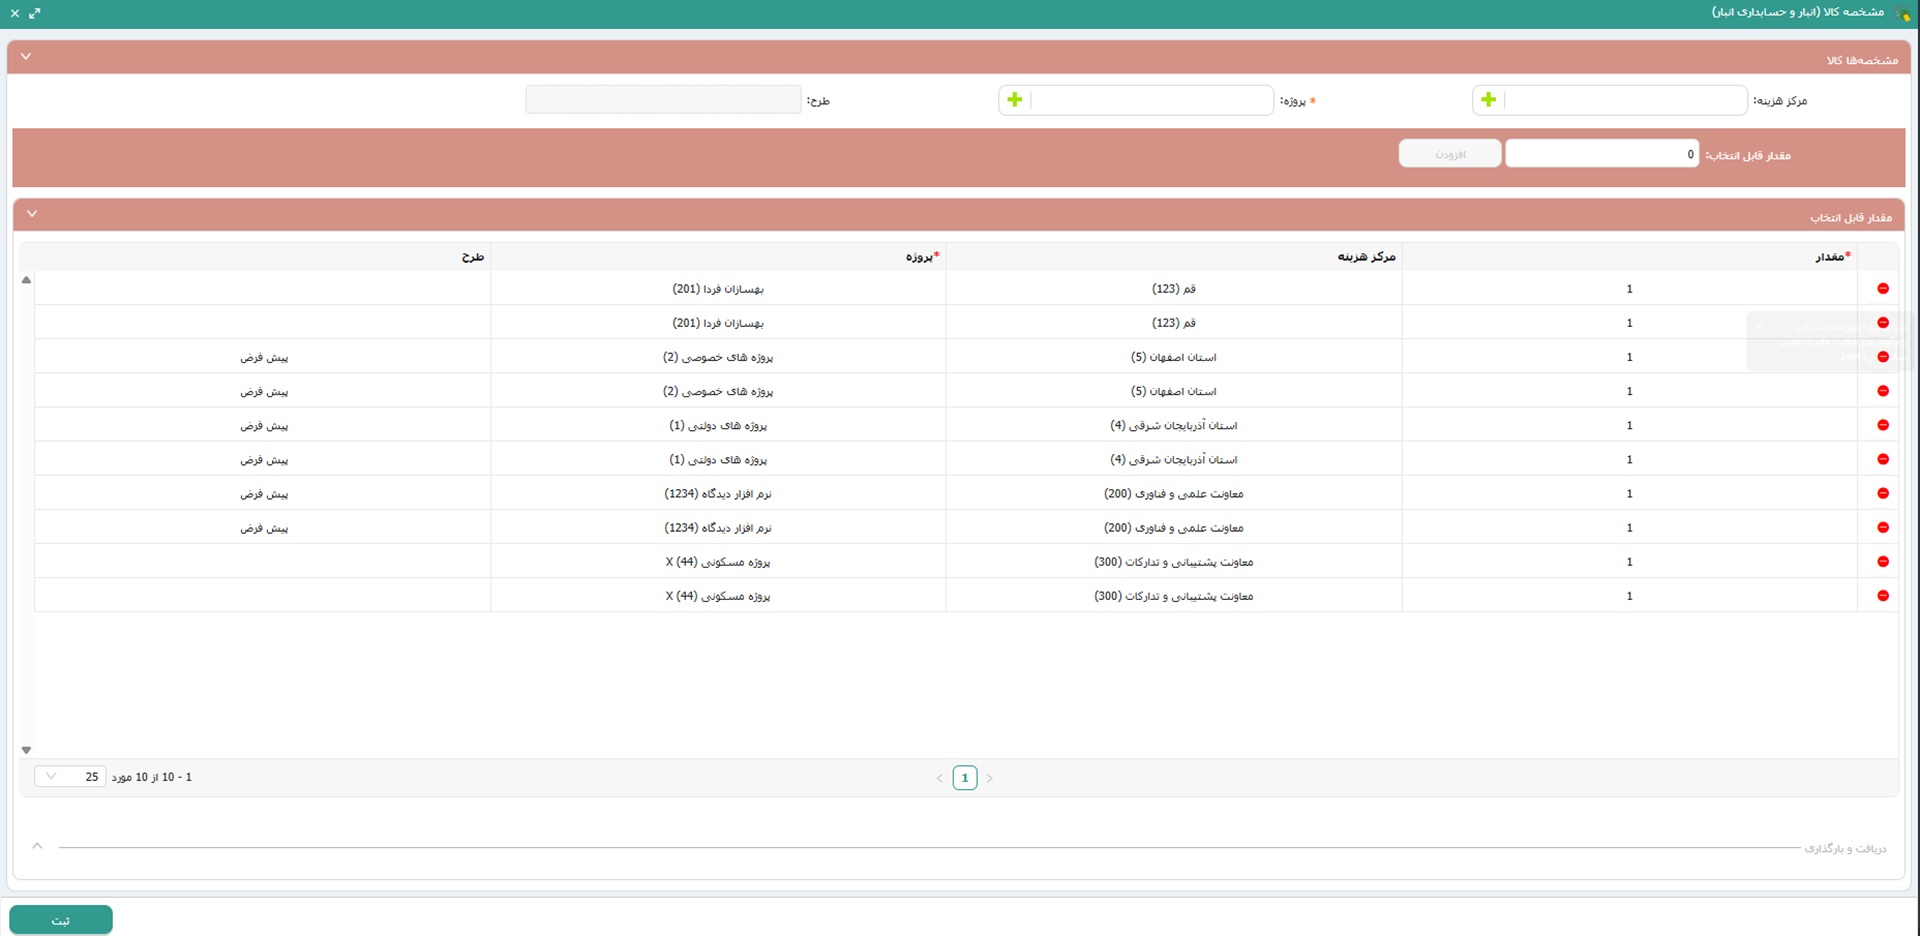Remove first row with قم (123) cost center

tap(1882, 289)
